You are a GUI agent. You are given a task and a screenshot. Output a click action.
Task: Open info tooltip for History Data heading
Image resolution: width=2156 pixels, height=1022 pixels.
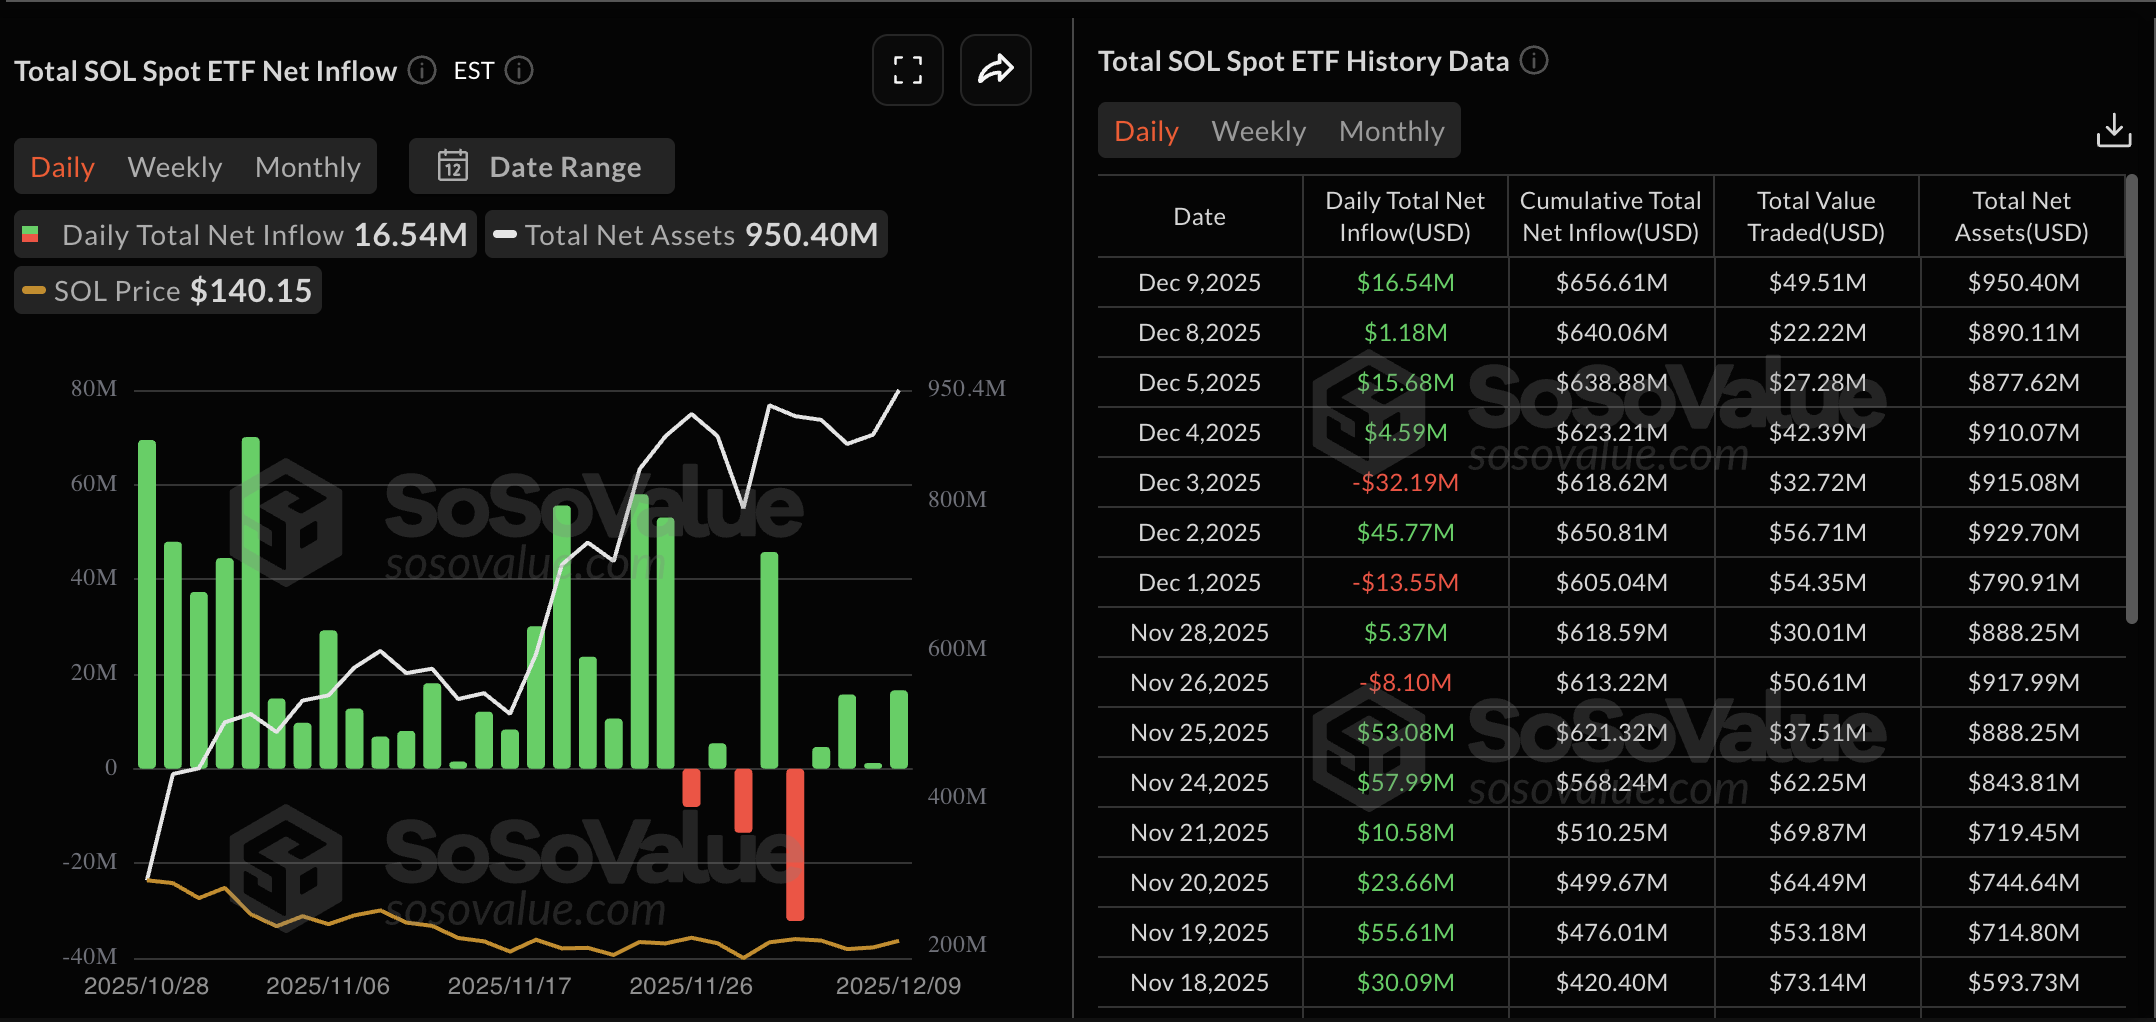point(1535,60)
